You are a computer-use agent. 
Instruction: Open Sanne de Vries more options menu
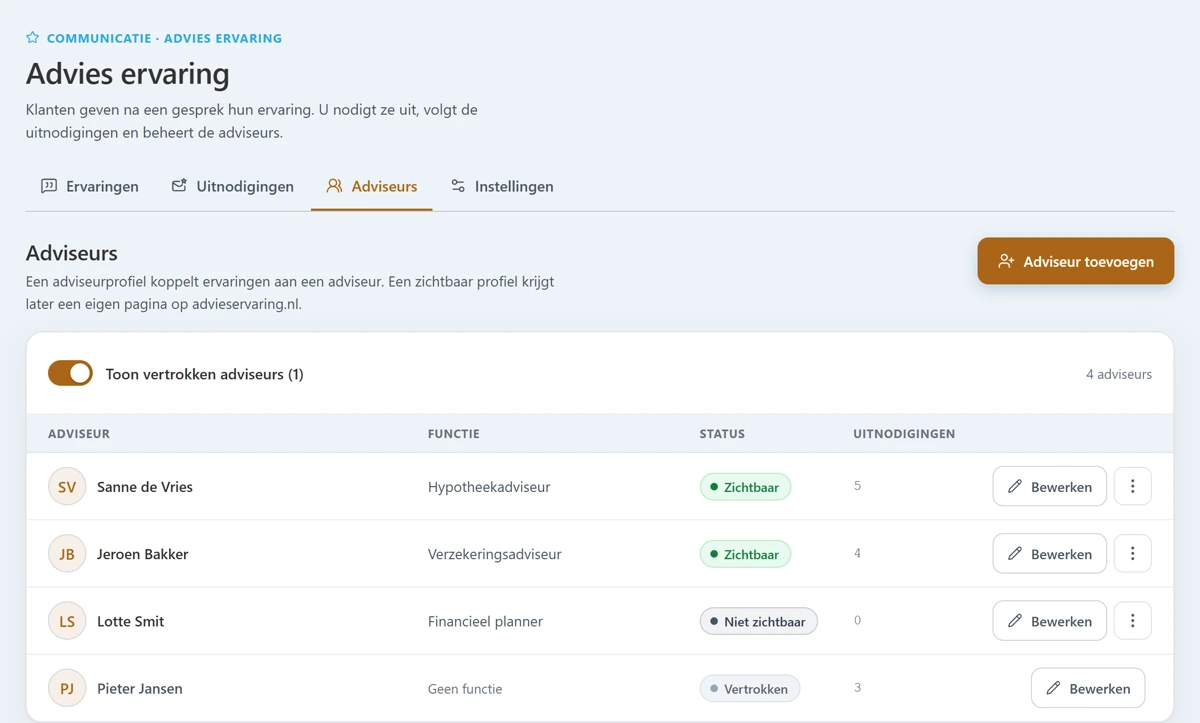point(1132,486)
